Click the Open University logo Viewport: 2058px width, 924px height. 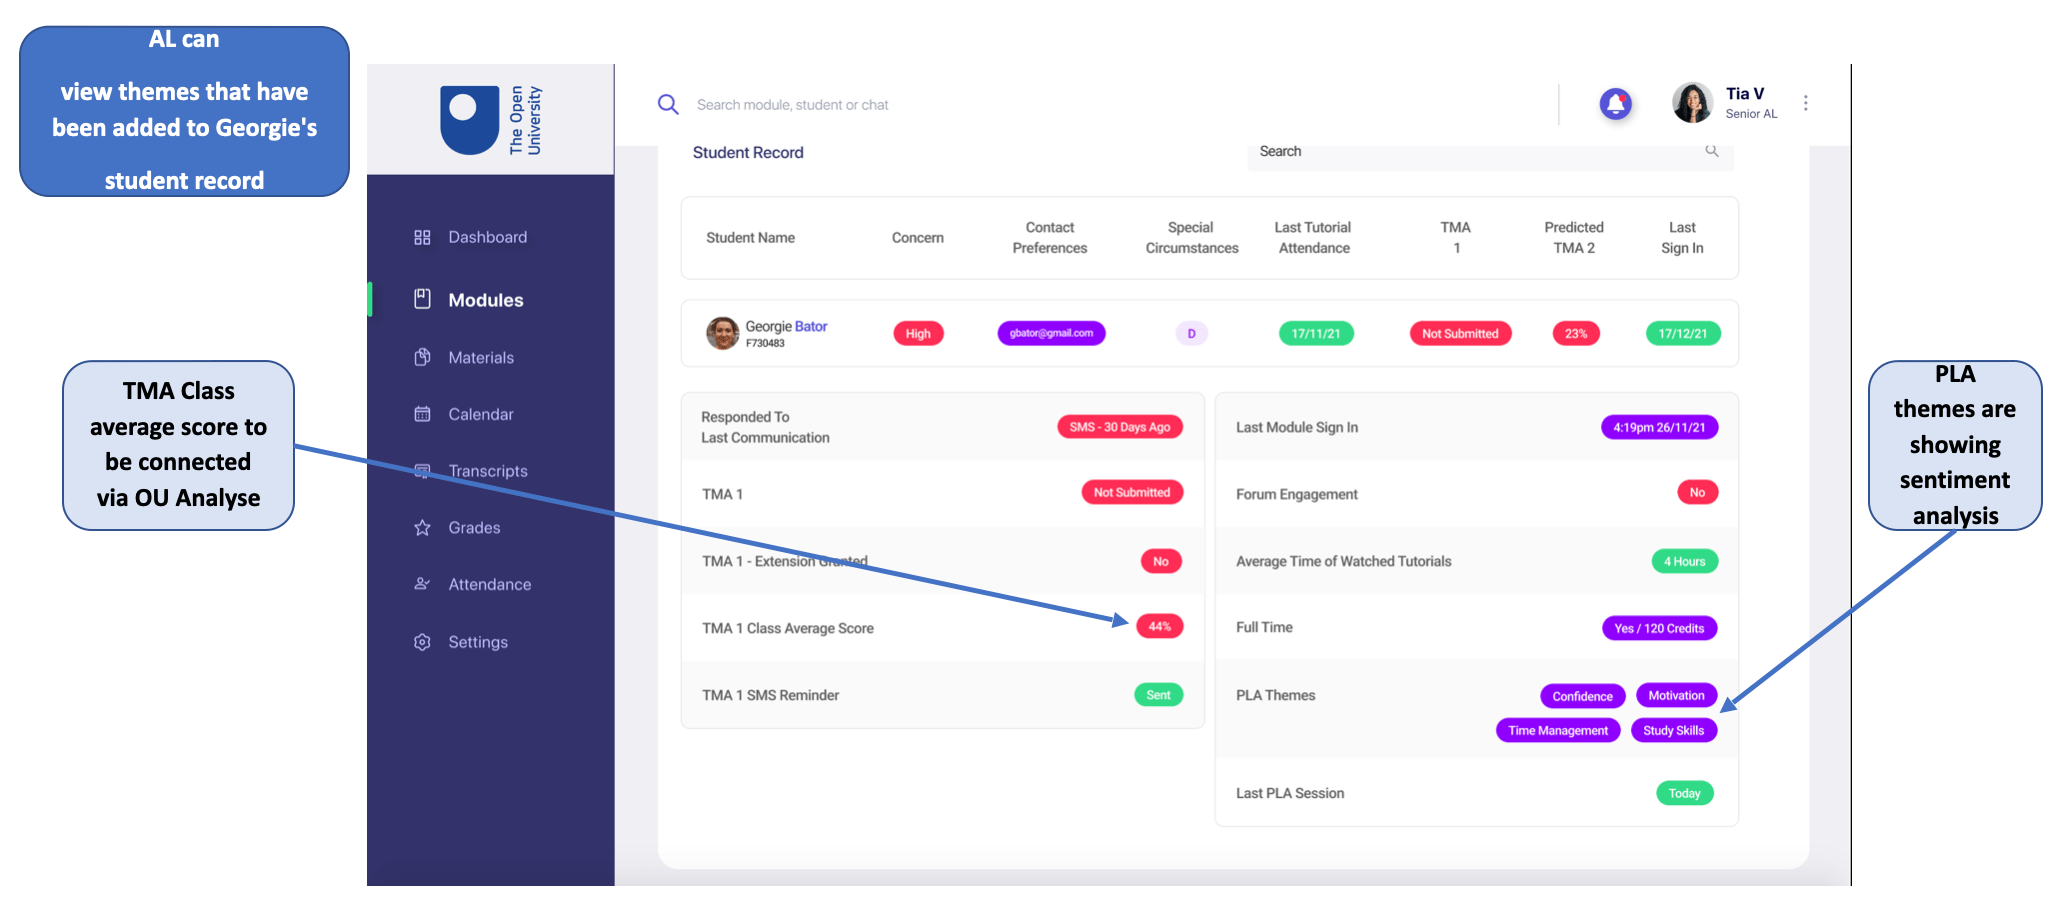490,120
